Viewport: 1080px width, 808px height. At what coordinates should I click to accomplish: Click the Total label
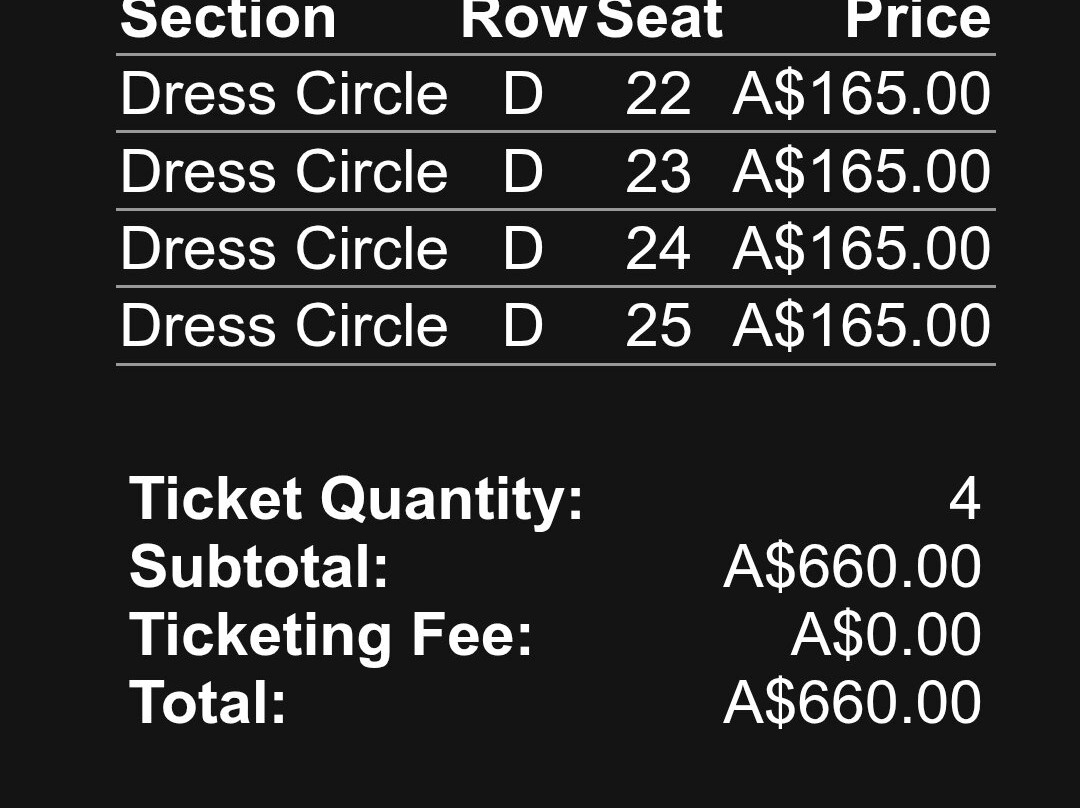click(x=208, y=702)
